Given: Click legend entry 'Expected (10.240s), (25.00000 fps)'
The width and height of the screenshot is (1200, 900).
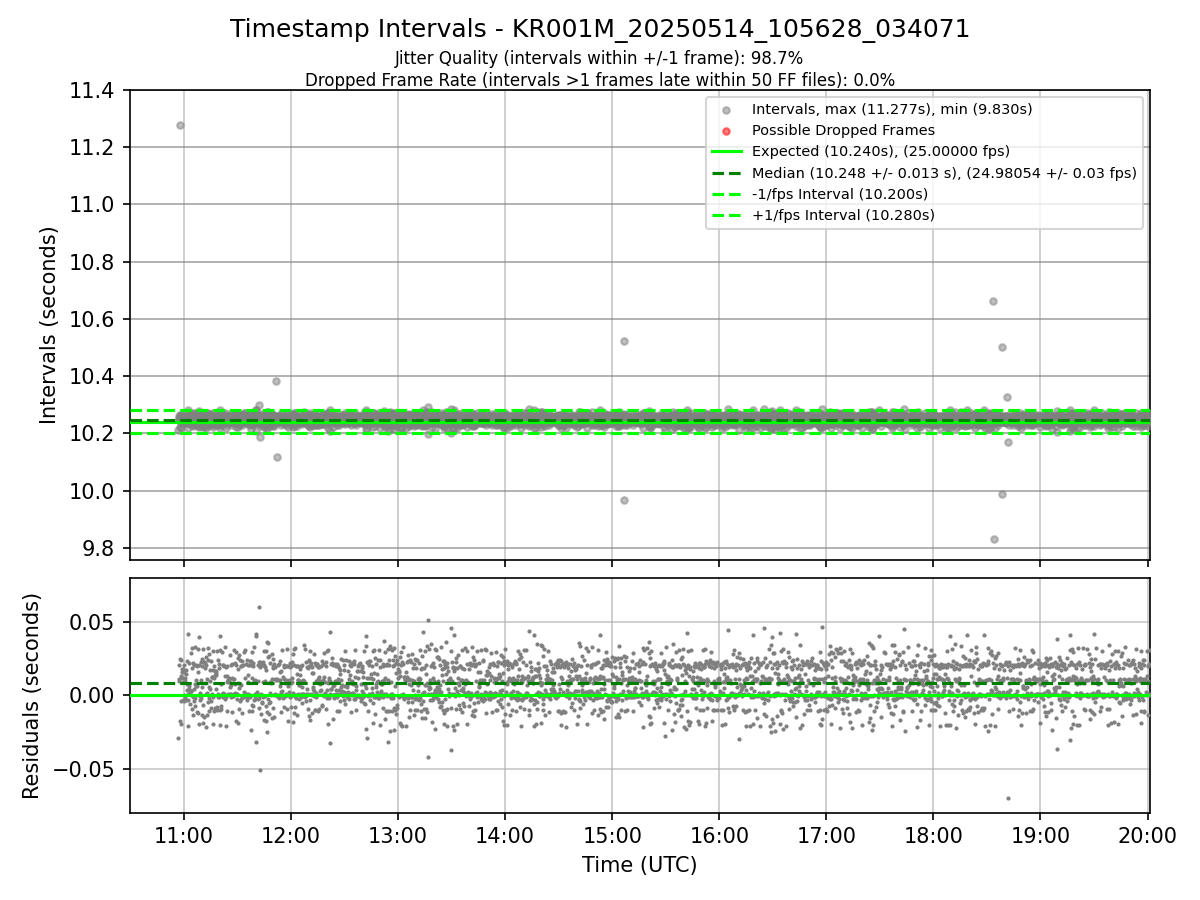Looking at the screenshot, I should point(881,151).
